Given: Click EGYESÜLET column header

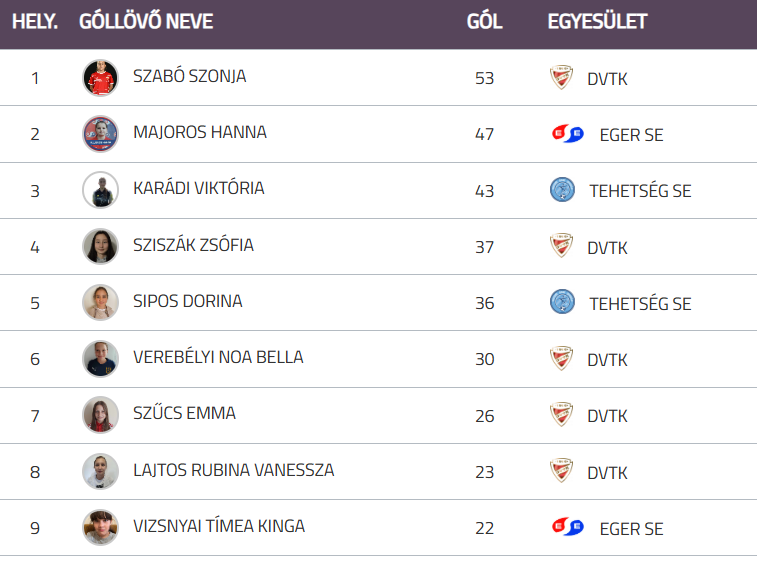Looking at the screenshot, I should [597, 21].
